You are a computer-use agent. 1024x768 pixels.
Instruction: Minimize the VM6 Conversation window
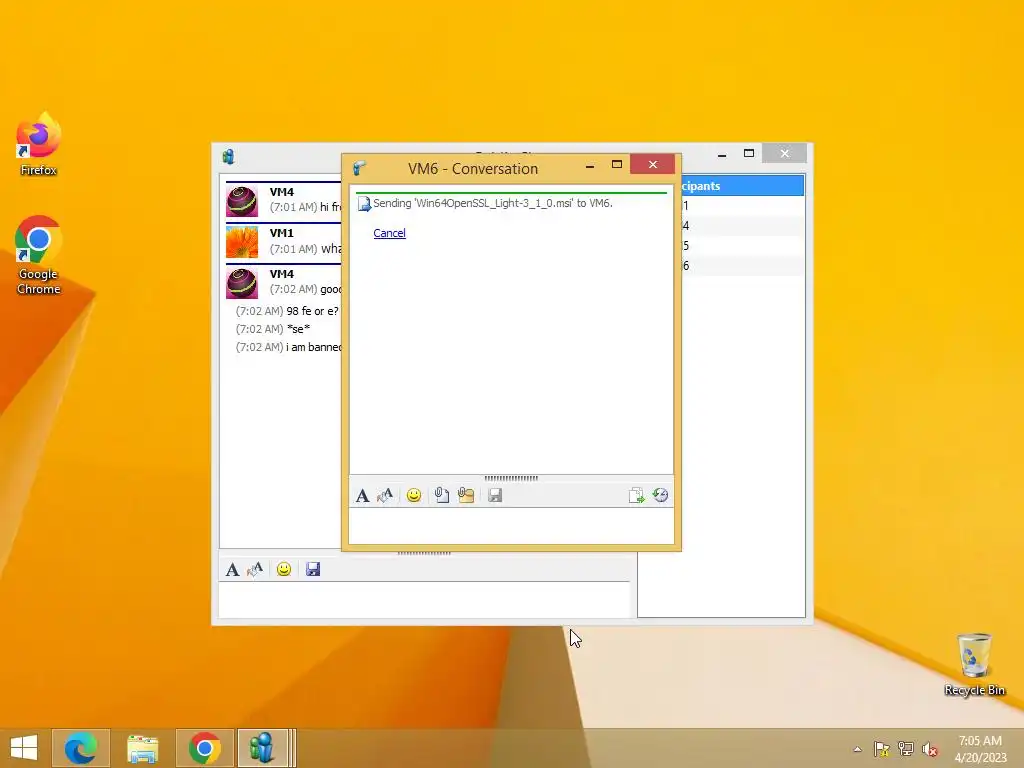pyautogui.click(x=590, y=165)
